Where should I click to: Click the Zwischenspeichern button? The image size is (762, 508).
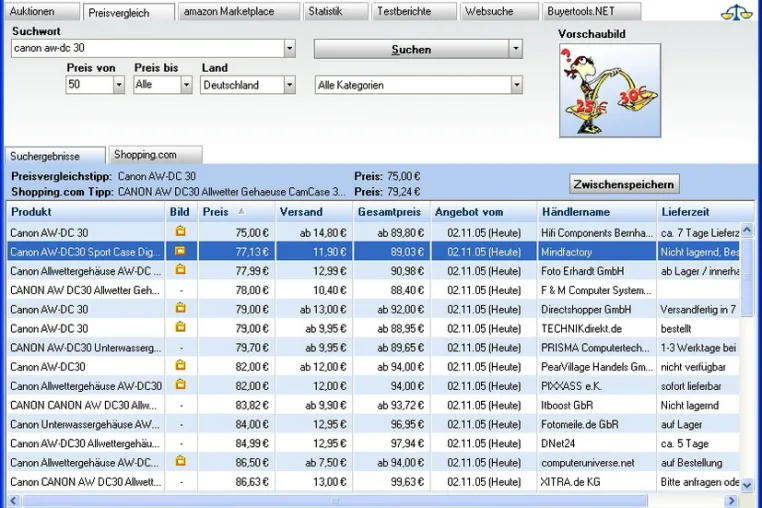pyautogui.click(x=624, y=184)
